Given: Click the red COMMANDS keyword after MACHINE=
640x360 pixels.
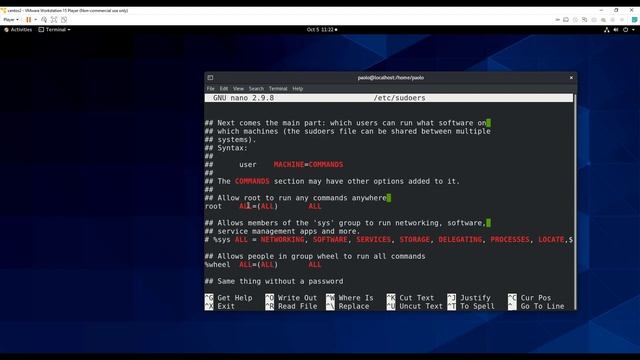Looking at the screenshot, I should 326,164.
